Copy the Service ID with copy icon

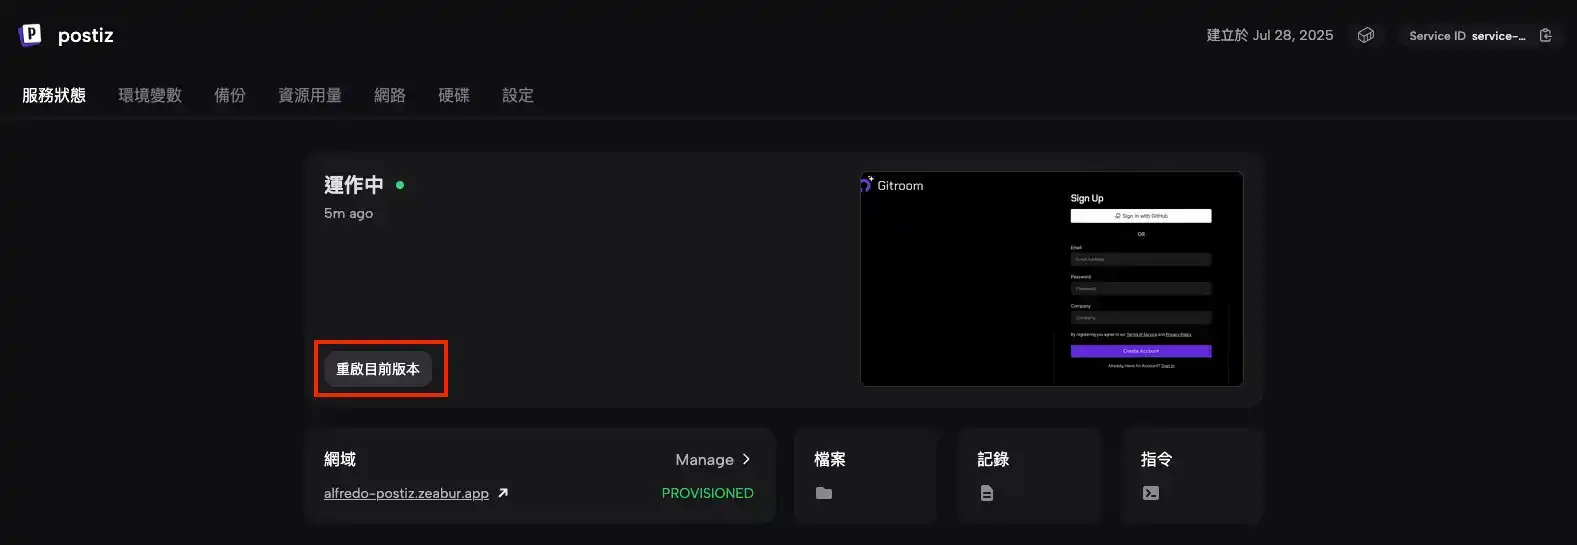pyautogui.click(x=1545, y=35)
